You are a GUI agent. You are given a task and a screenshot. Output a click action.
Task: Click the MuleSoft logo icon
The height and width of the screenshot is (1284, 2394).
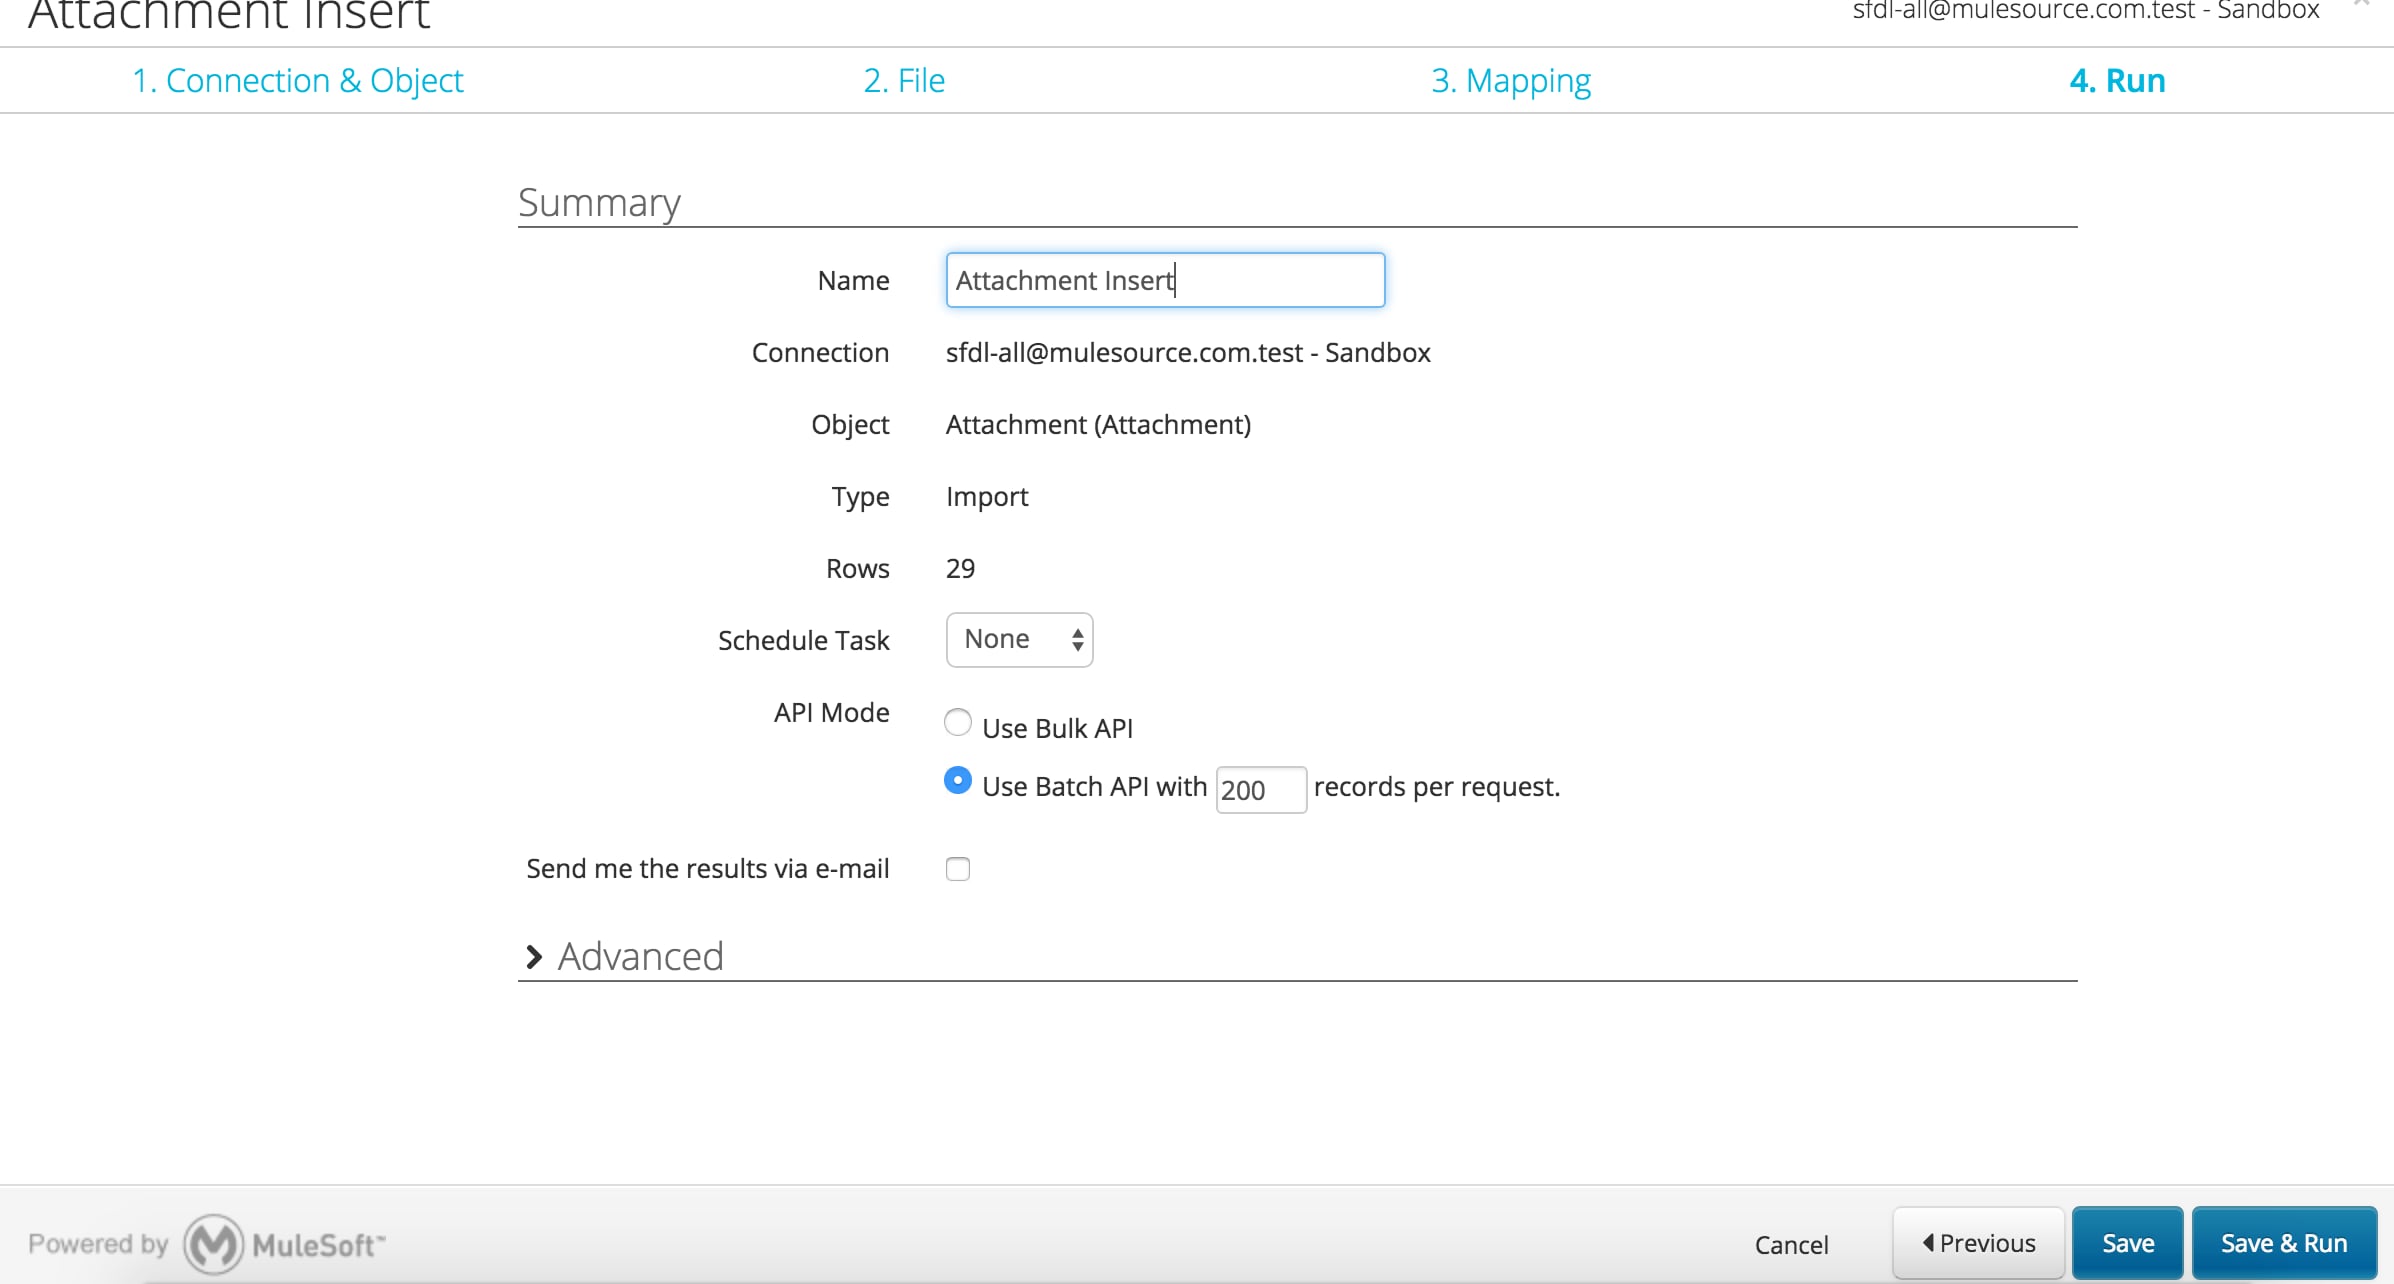213,1244
